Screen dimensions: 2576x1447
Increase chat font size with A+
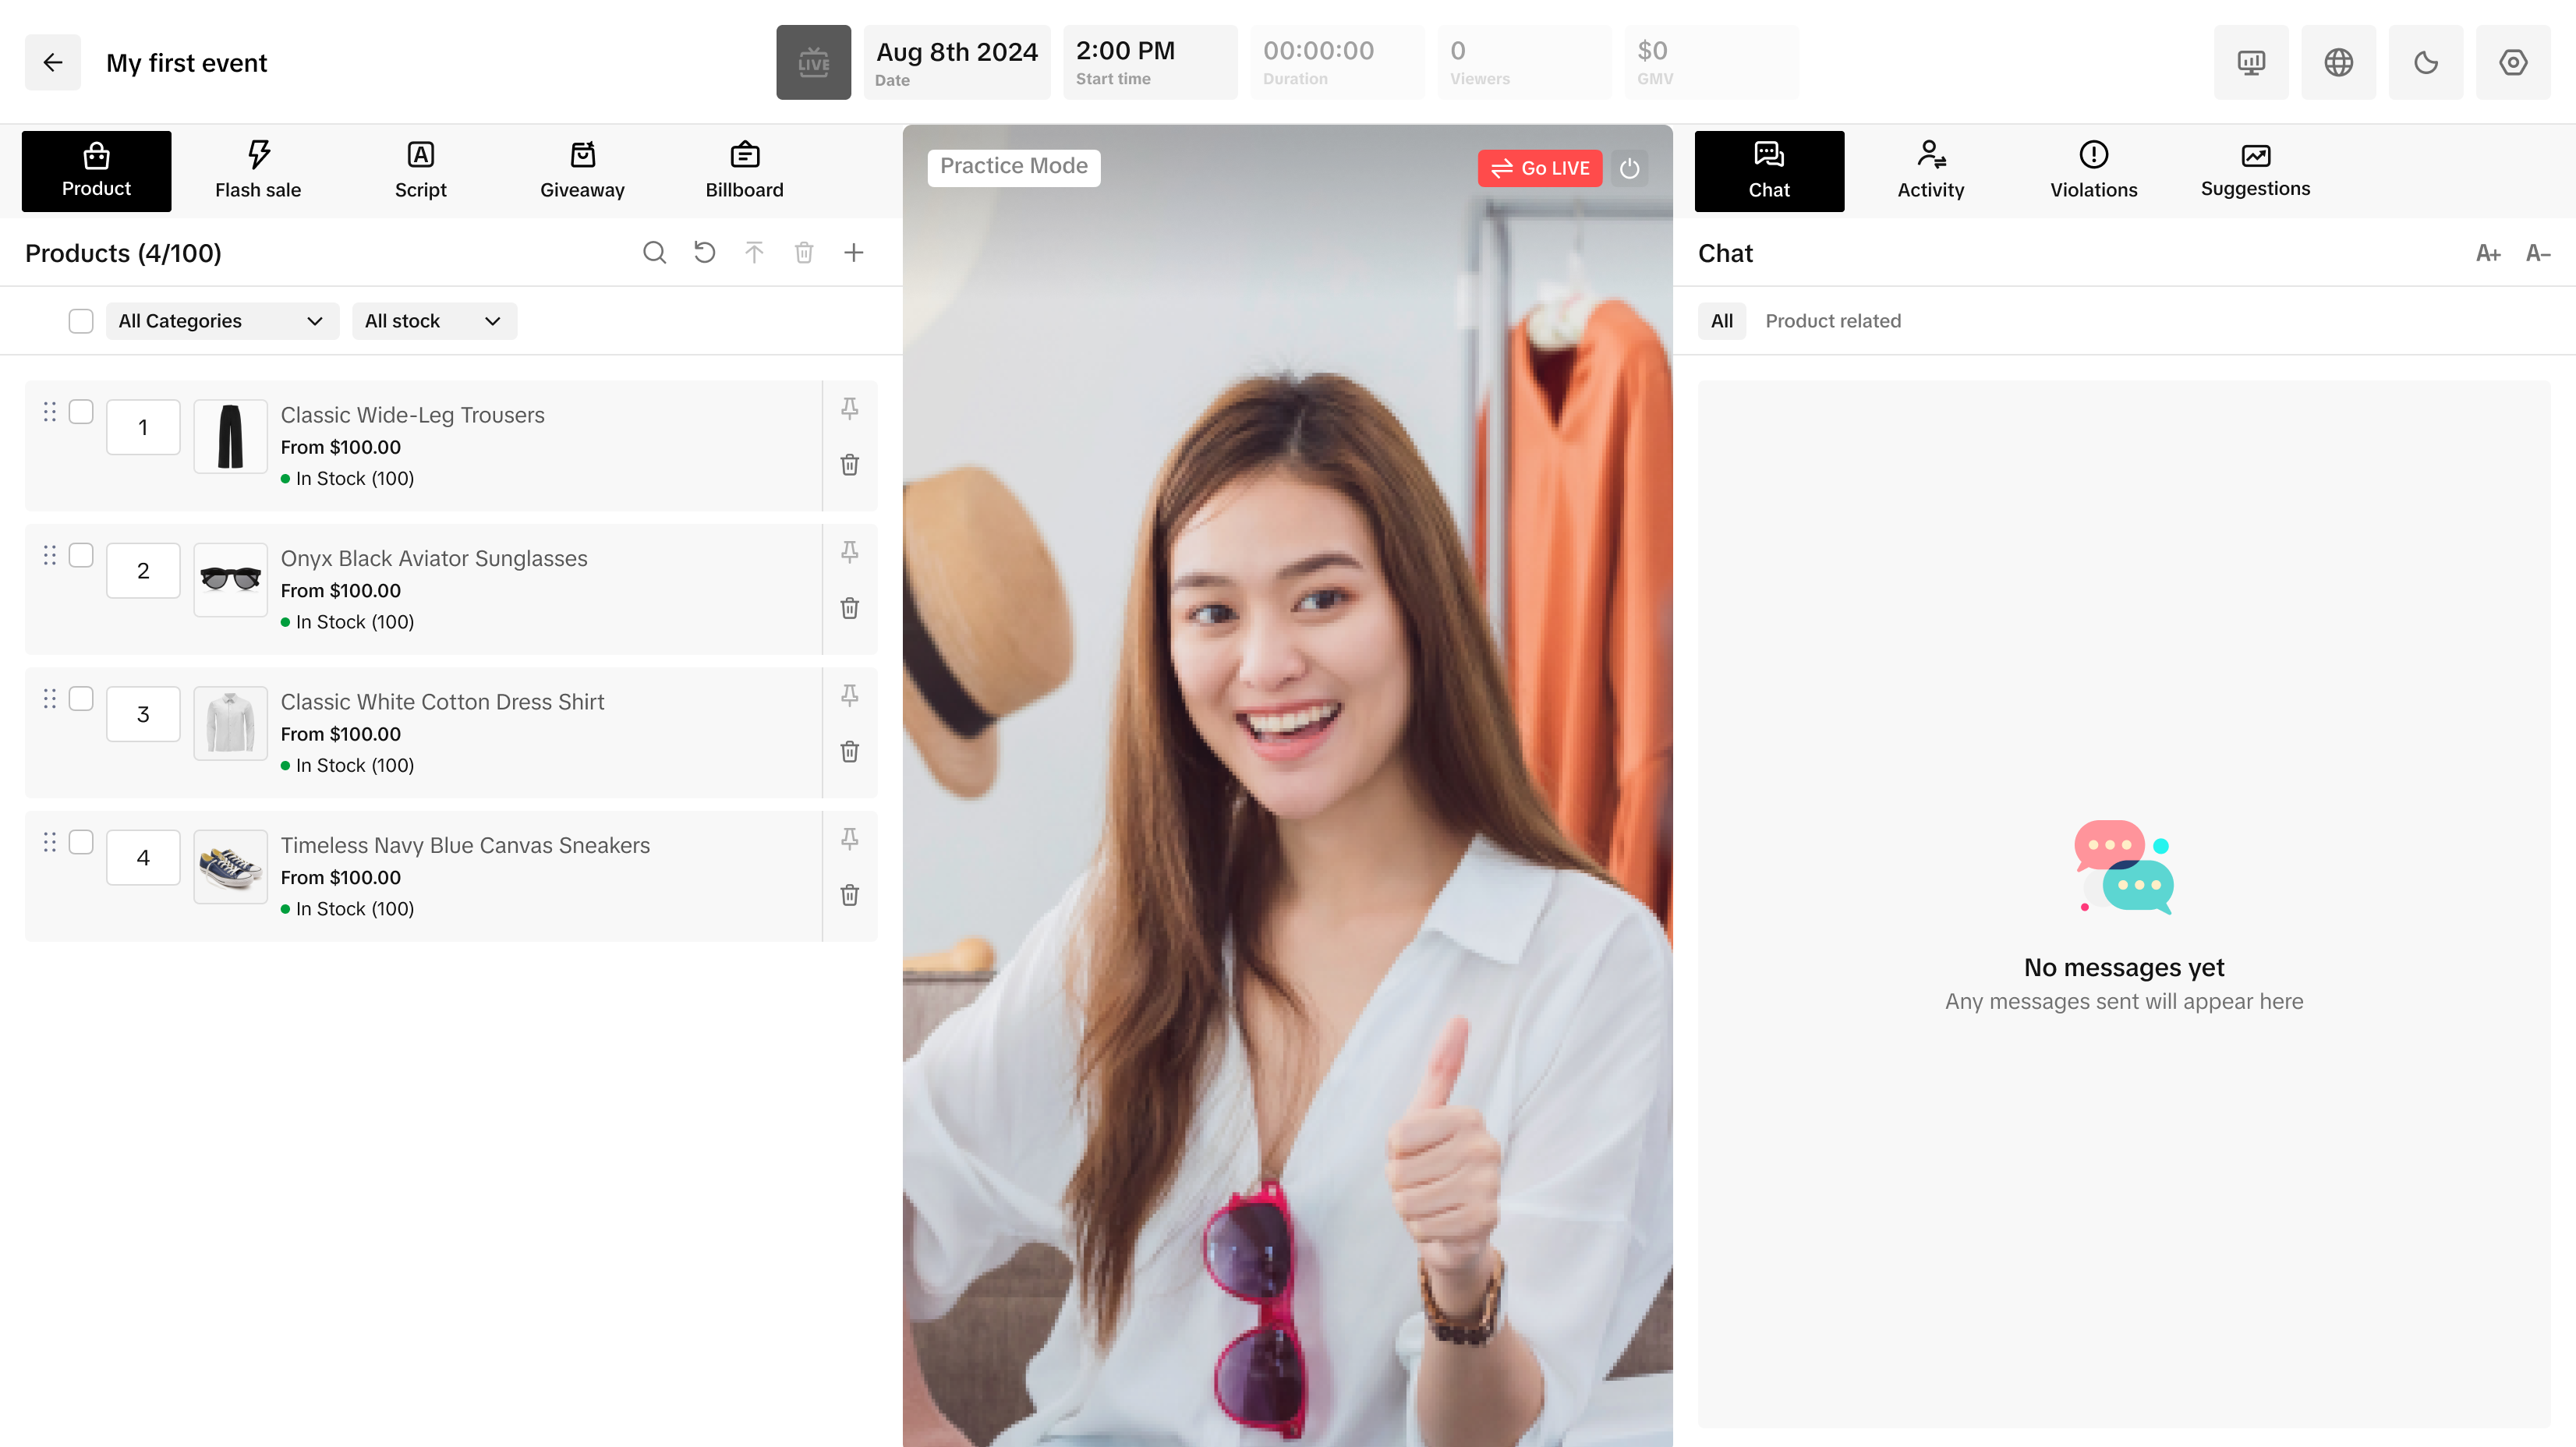2487,254
